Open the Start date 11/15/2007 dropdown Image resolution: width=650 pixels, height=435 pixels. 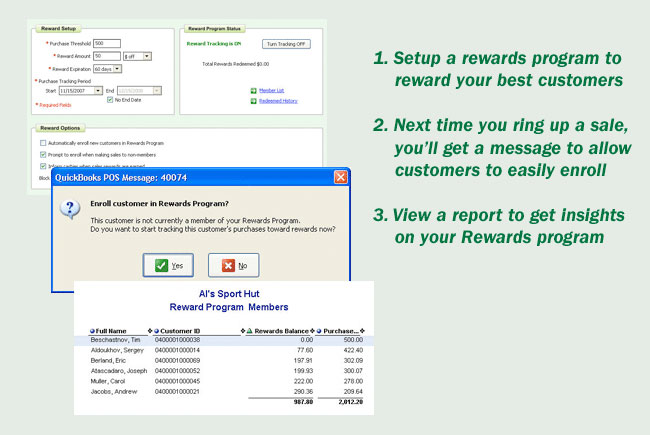pyautogui.click(x=100, y=89)
